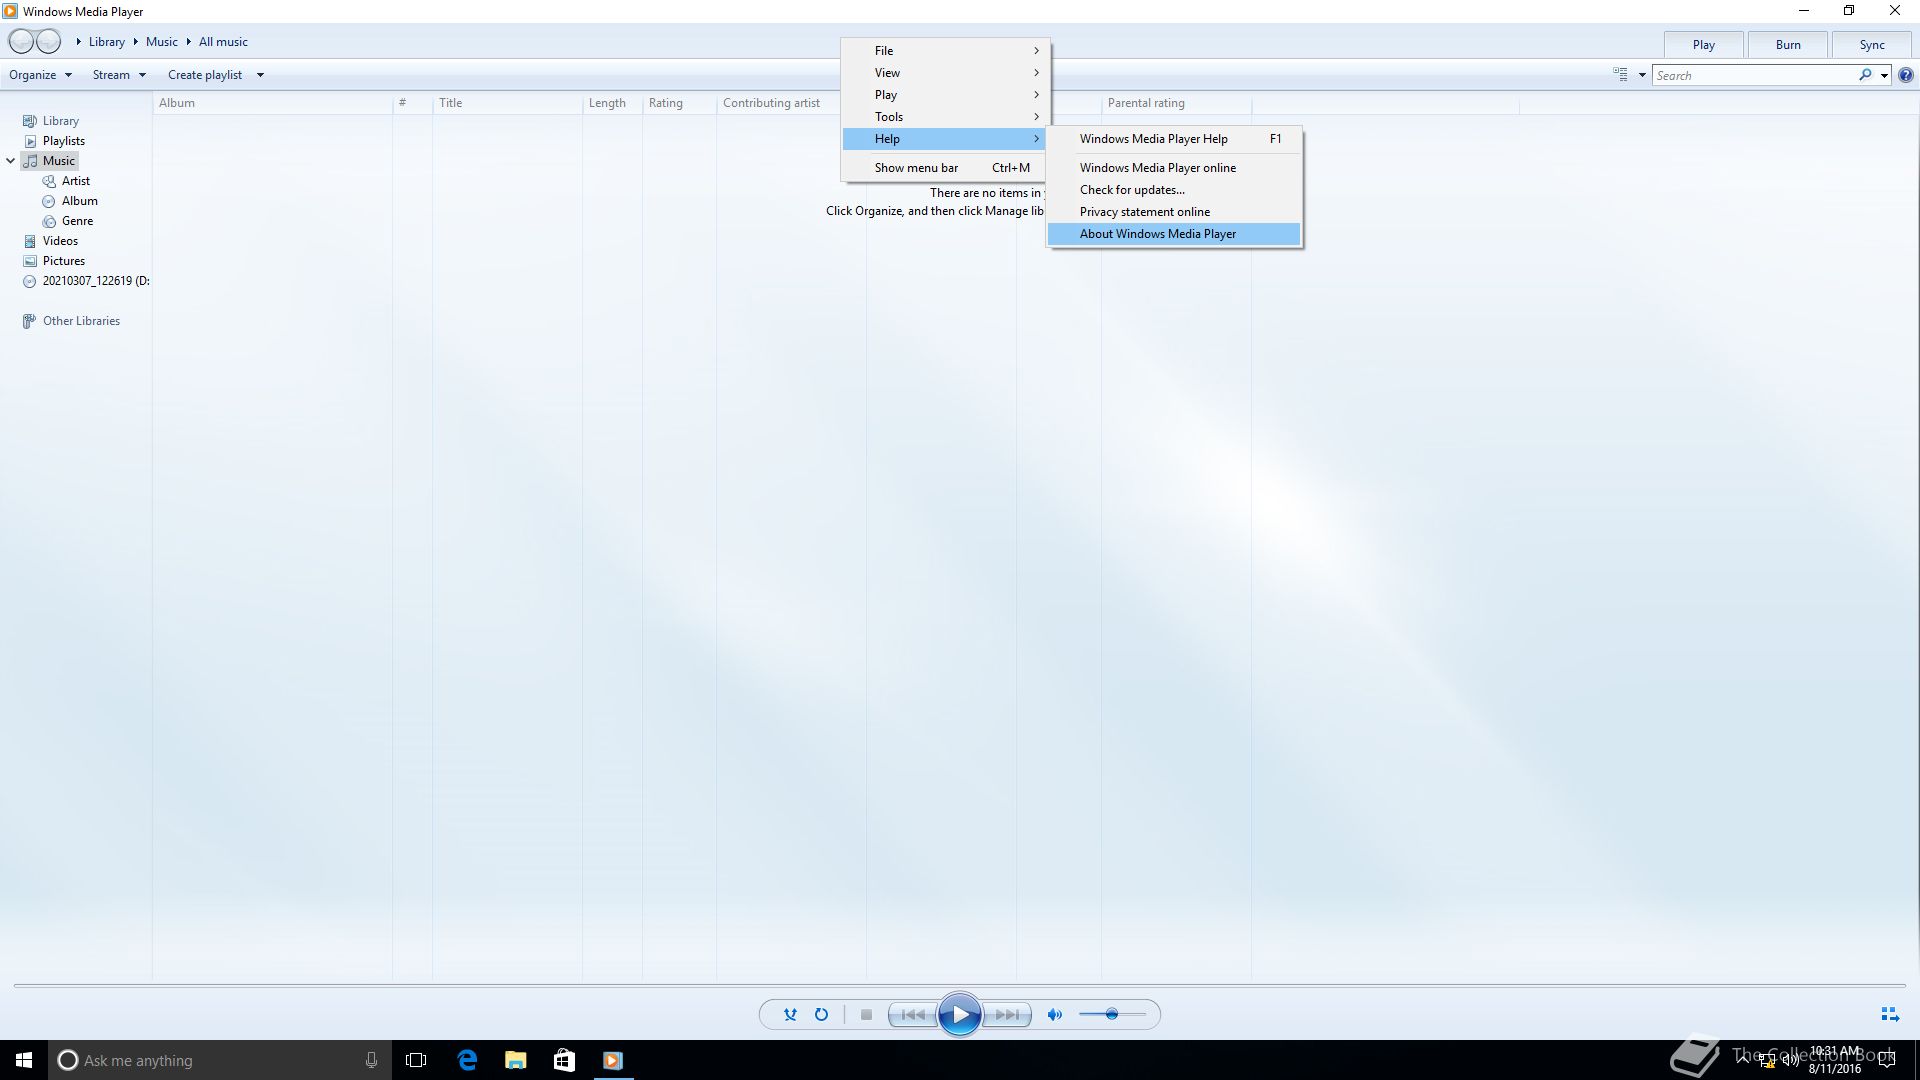Sort by the Rating column header
Screen dimensions: 1920x1080
pos(679,103)
